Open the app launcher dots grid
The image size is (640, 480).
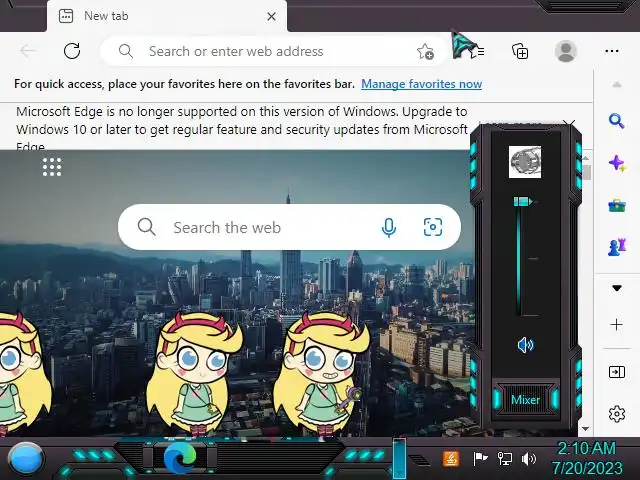(52, 167)
